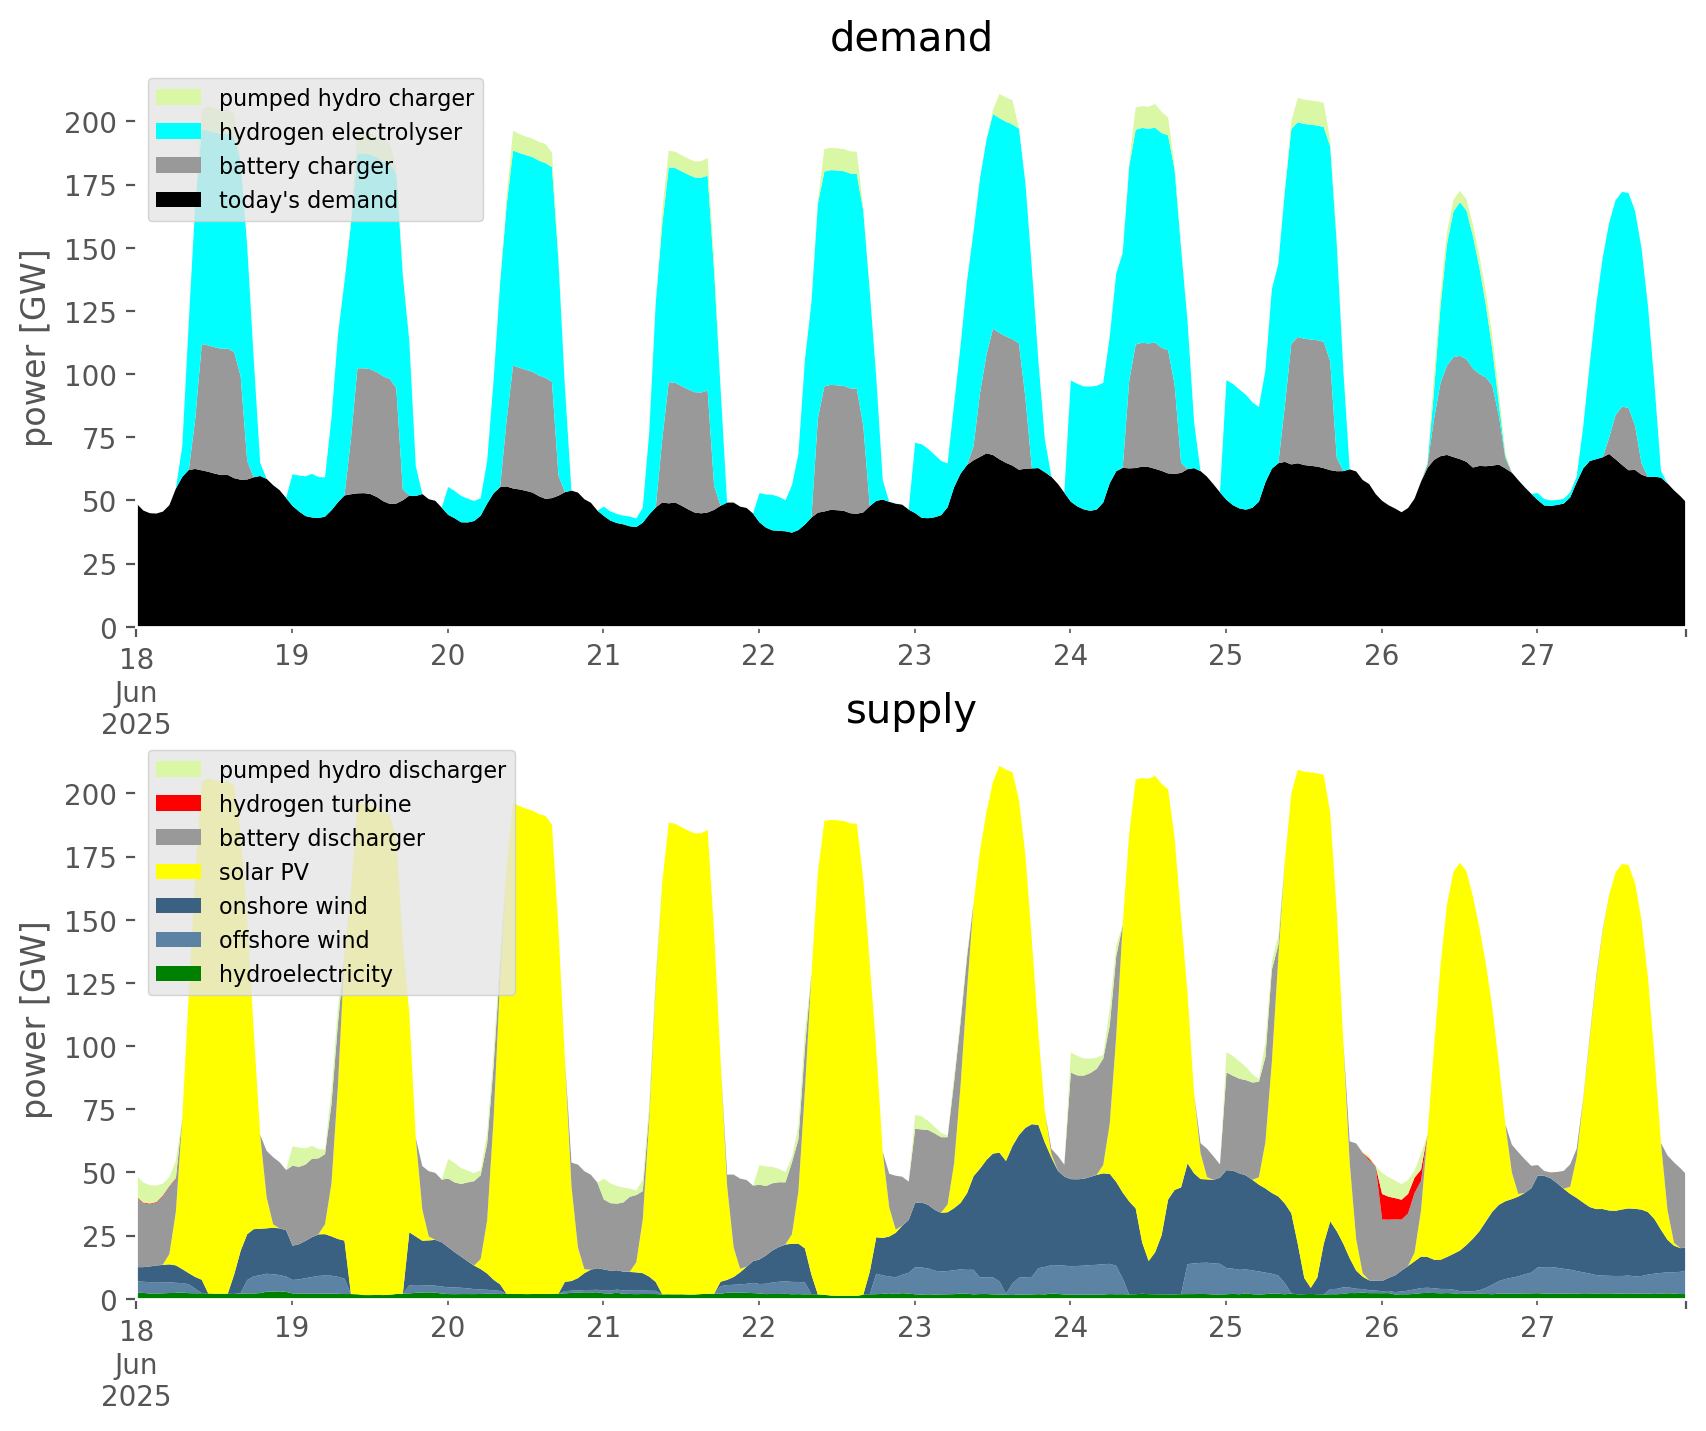
Task: Click the yellow solar PV legend swatch
Action: pos(180,872)
